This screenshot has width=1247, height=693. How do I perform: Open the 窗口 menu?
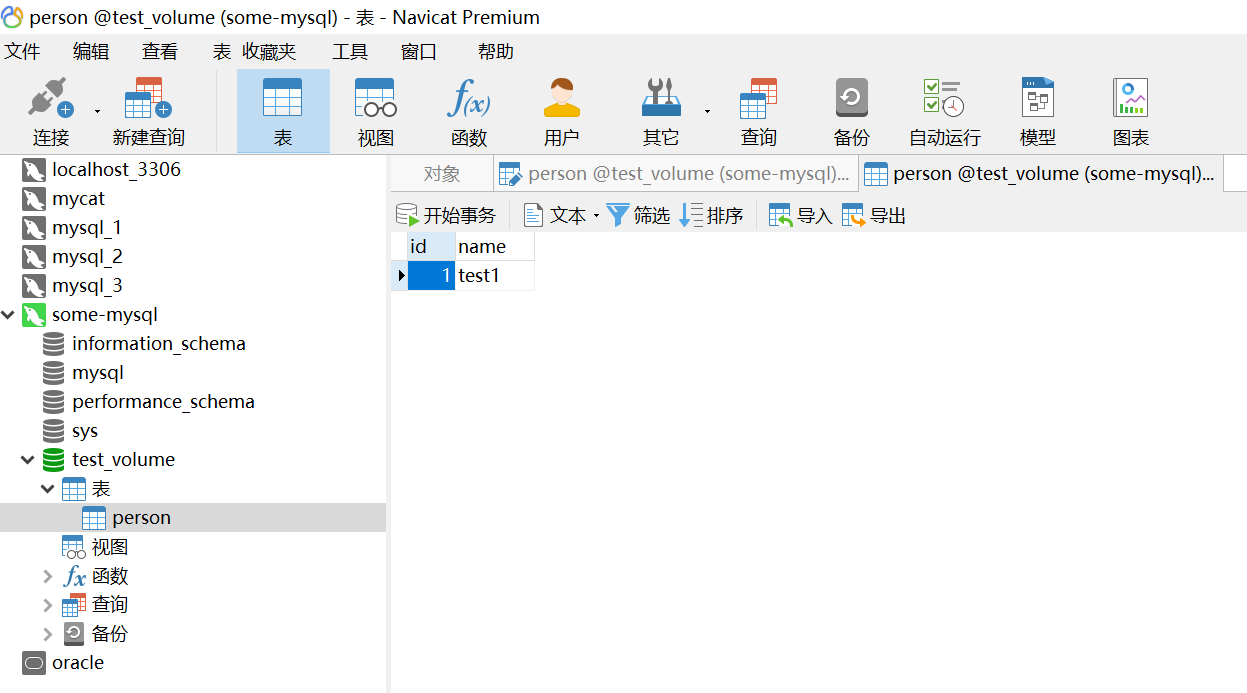419,51
